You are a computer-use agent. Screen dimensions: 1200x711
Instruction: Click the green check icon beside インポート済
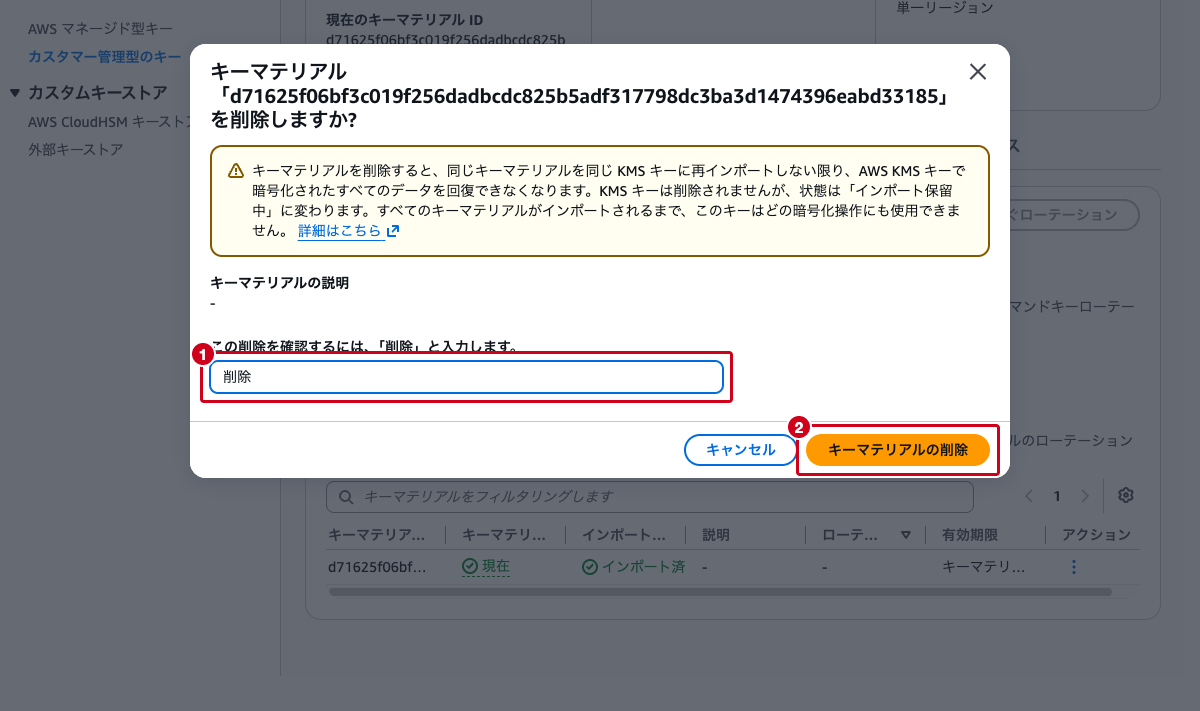click(590, 567)
